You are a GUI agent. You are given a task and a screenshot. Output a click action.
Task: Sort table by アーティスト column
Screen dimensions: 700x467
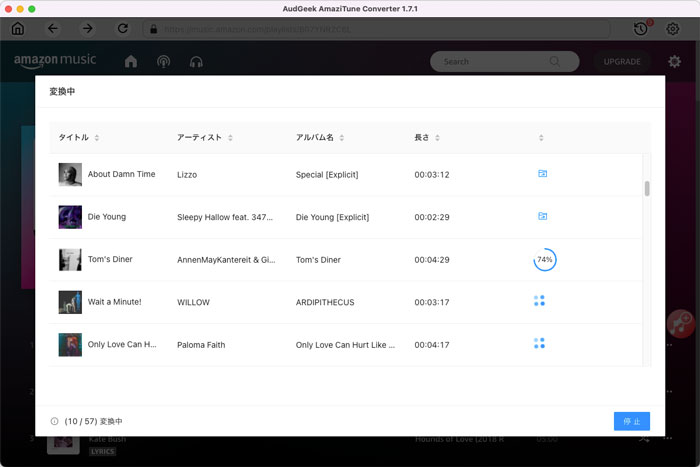pyautogui.click(x=230, y=138)
